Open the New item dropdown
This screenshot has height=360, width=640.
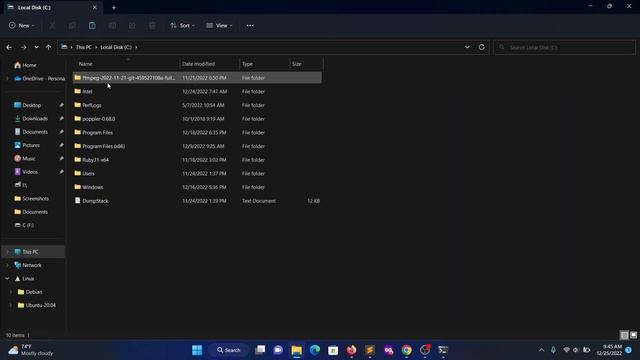click(22, 26)
